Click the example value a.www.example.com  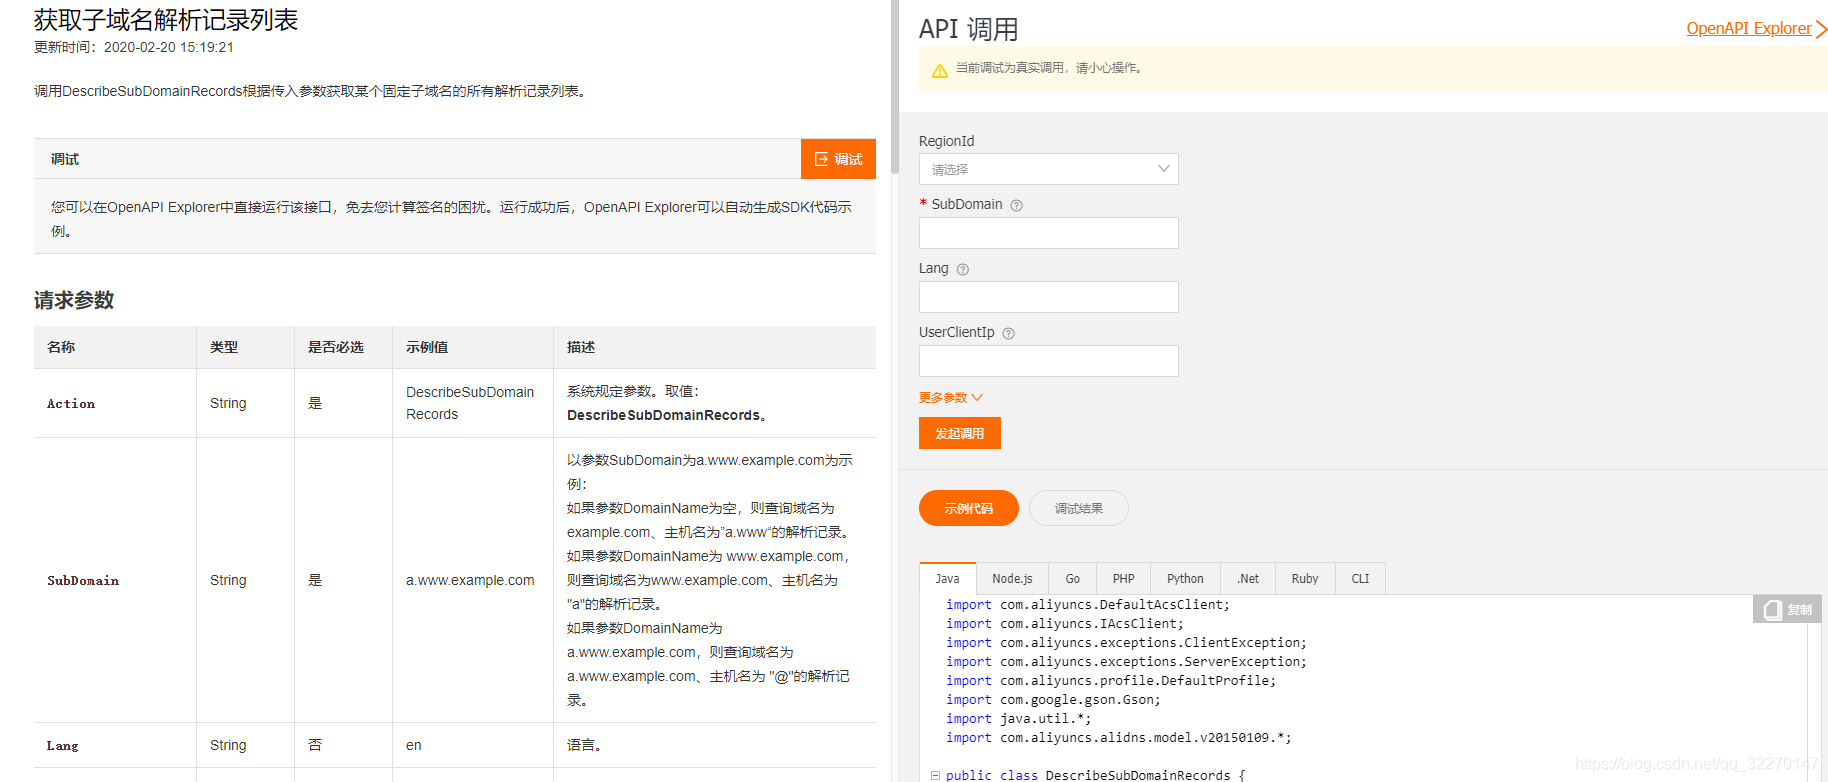470,580
